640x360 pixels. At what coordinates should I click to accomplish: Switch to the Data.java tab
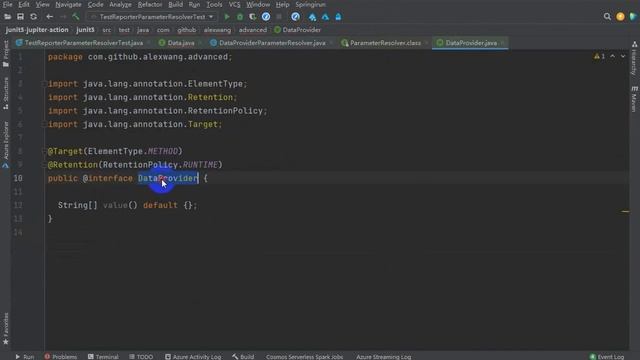[181, 43]
